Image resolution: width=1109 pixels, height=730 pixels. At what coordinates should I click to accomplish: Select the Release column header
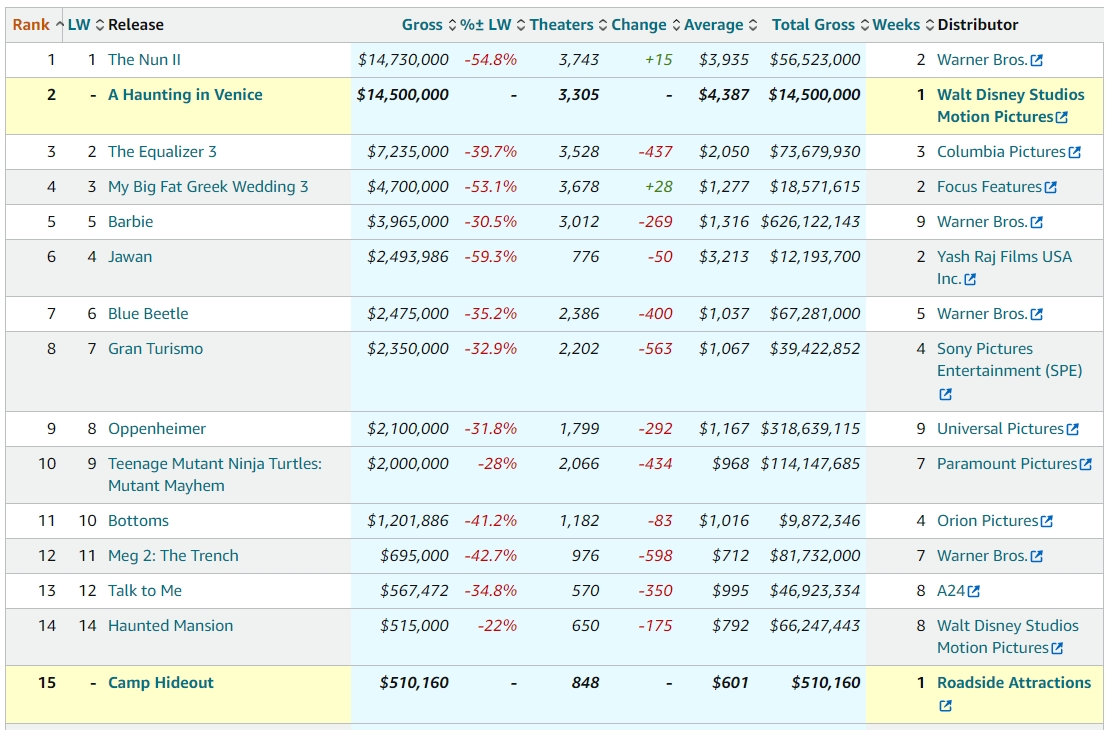point(136,25)
